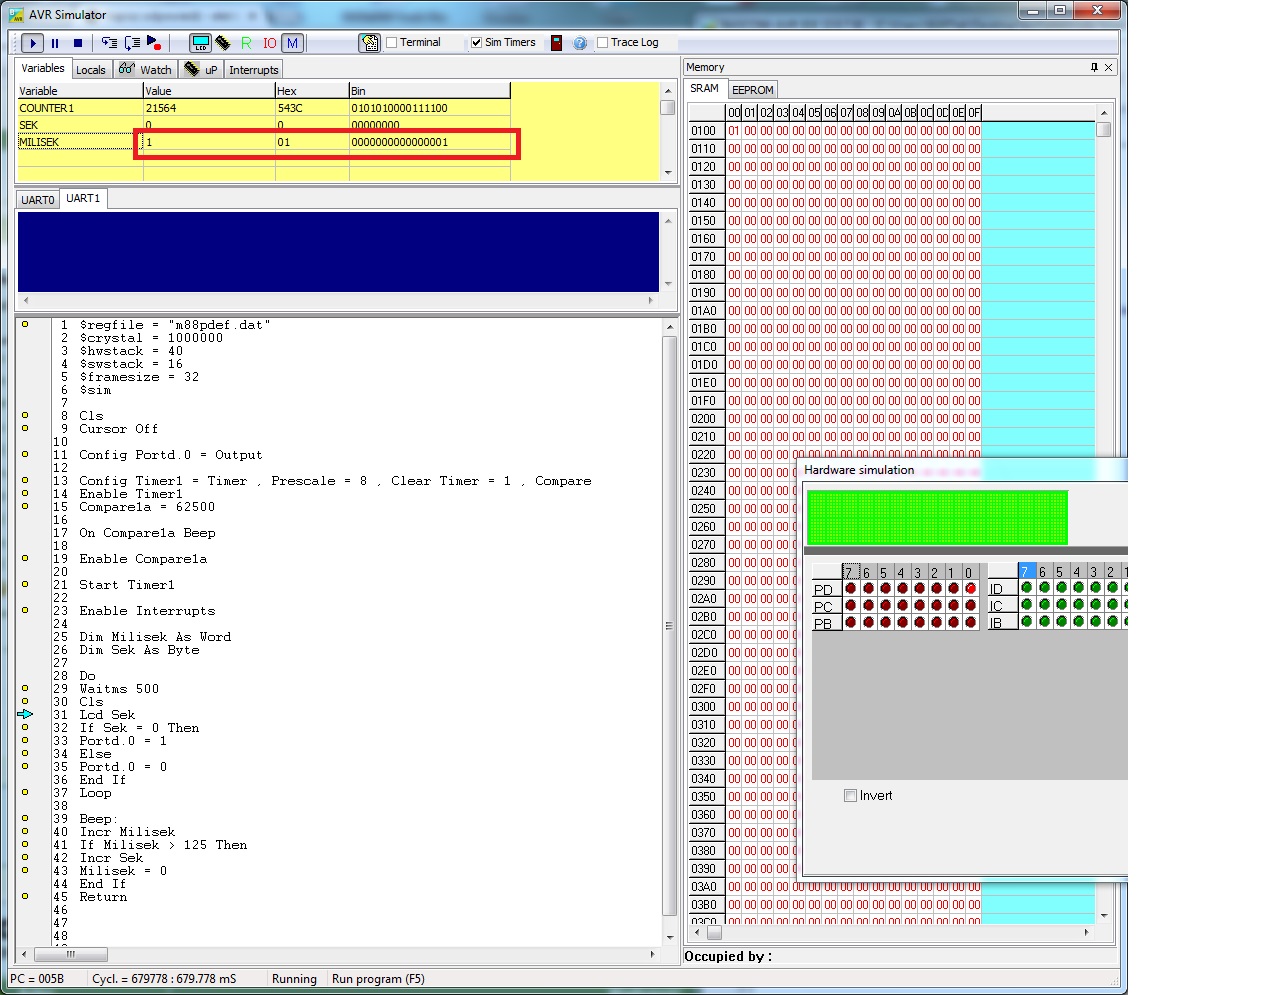
Task: Click the IB input row button
Action: [1002, 623]
